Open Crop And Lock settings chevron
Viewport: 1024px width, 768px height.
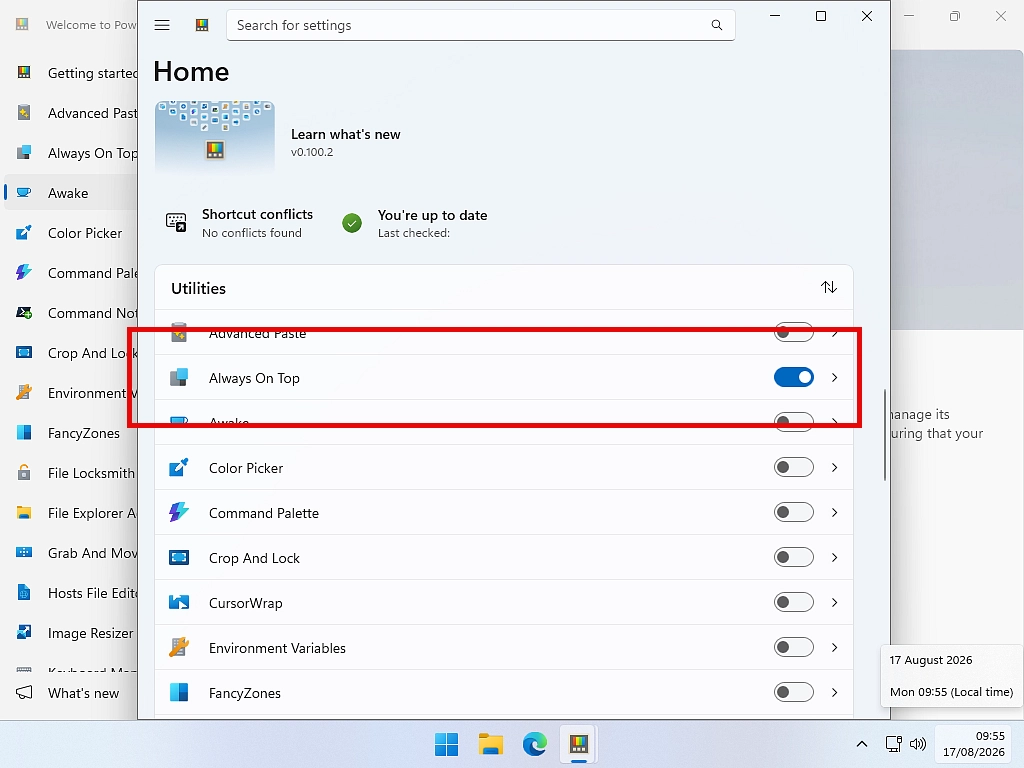[x=835, y=558]
